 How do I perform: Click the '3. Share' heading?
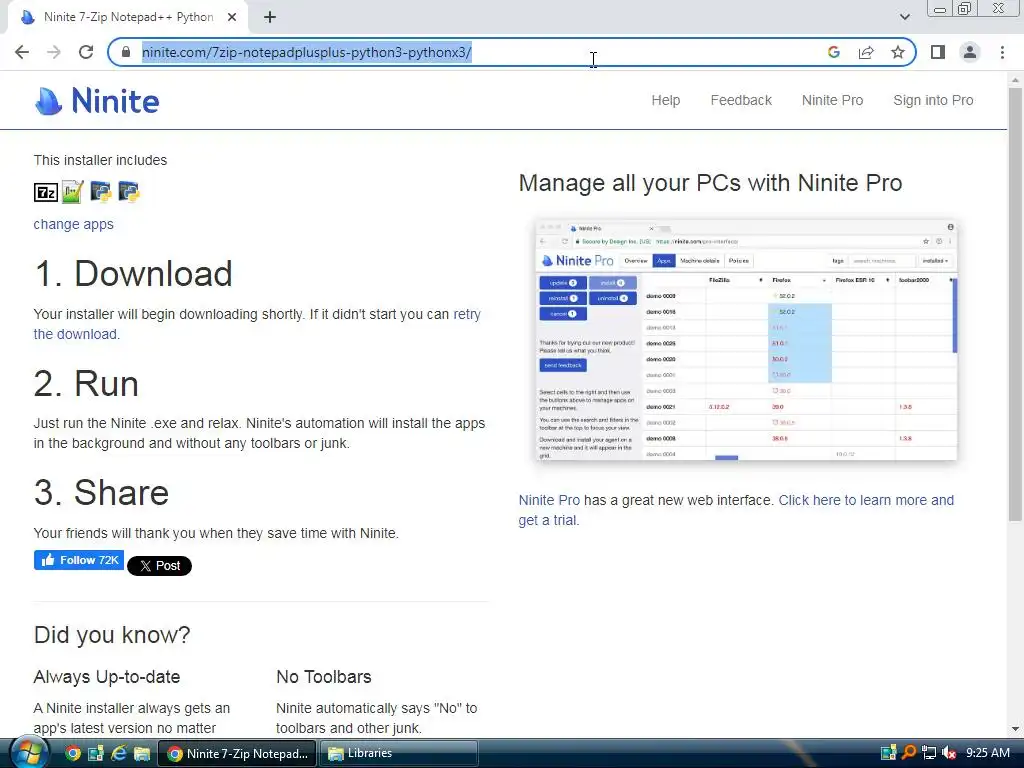pyautogui.click(x=101, y=492)
